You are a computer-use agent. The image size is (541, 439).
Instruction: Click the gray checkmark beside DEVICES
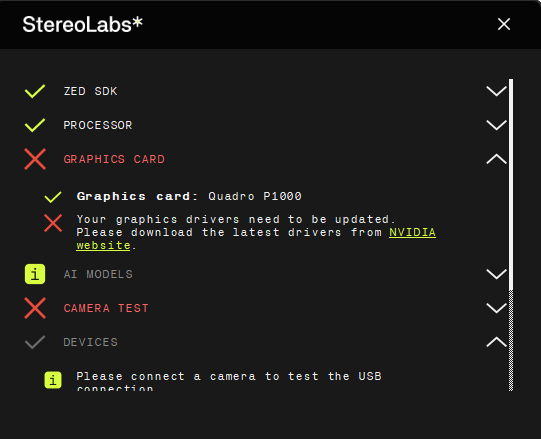point(35,342)
